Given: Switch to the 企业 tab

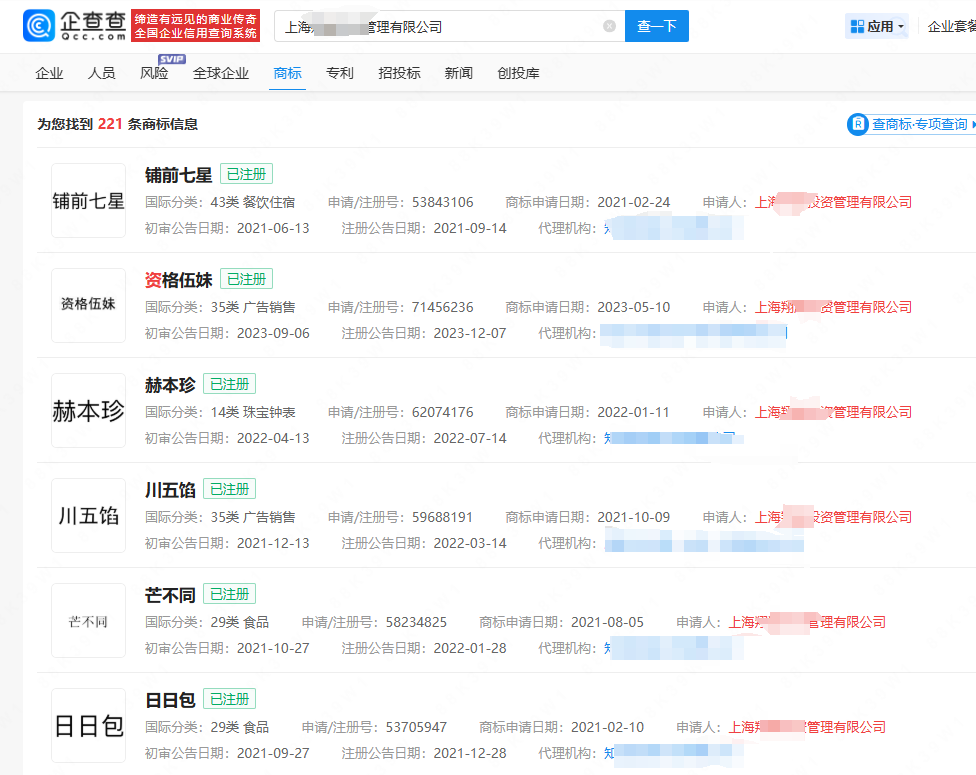Looking at the screenshot, I should (x=49, y=73).
